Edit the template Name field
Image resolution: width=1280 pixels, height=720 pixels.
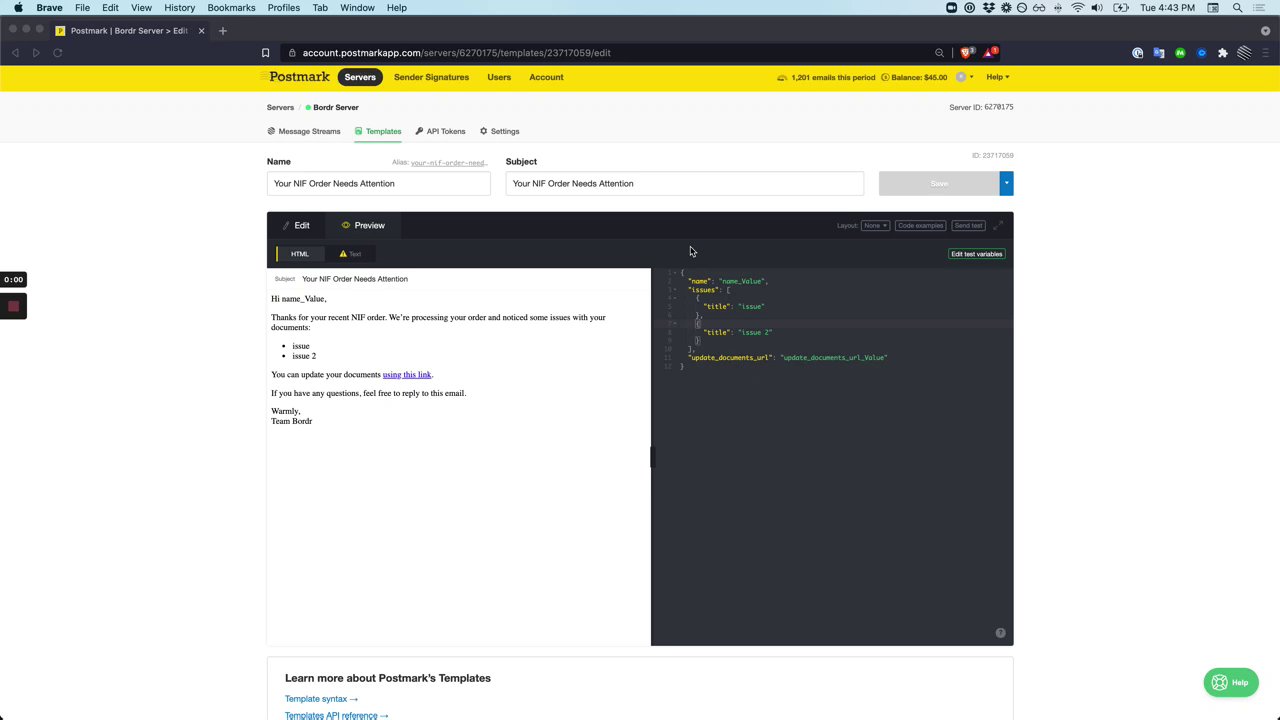click(x=379, y=183)
